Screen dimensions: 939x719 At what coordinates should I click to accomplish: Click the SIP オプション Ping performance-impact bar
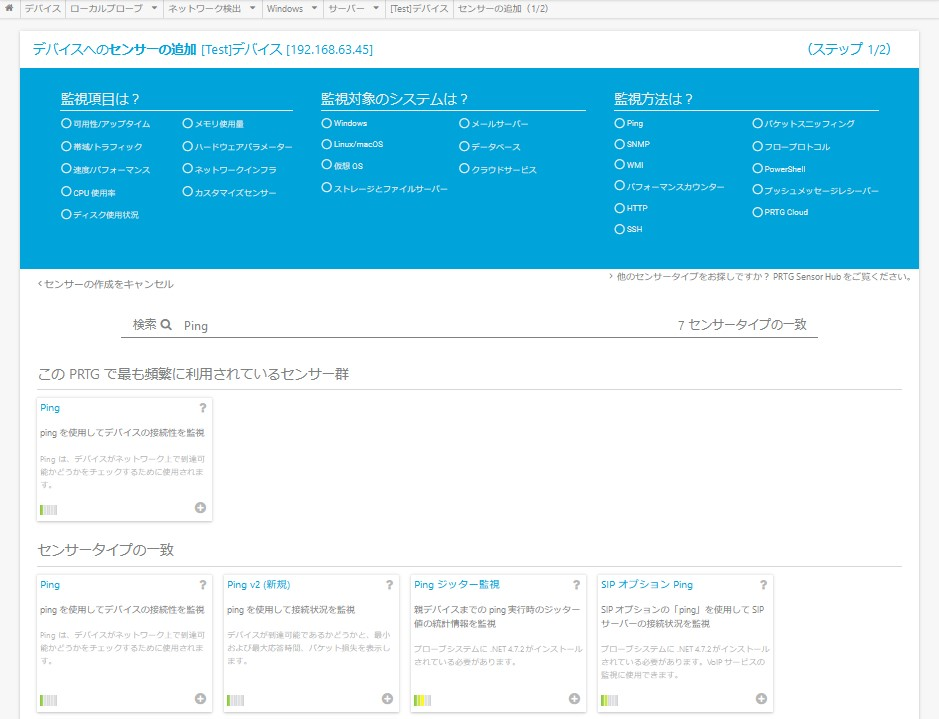[609, 700]
